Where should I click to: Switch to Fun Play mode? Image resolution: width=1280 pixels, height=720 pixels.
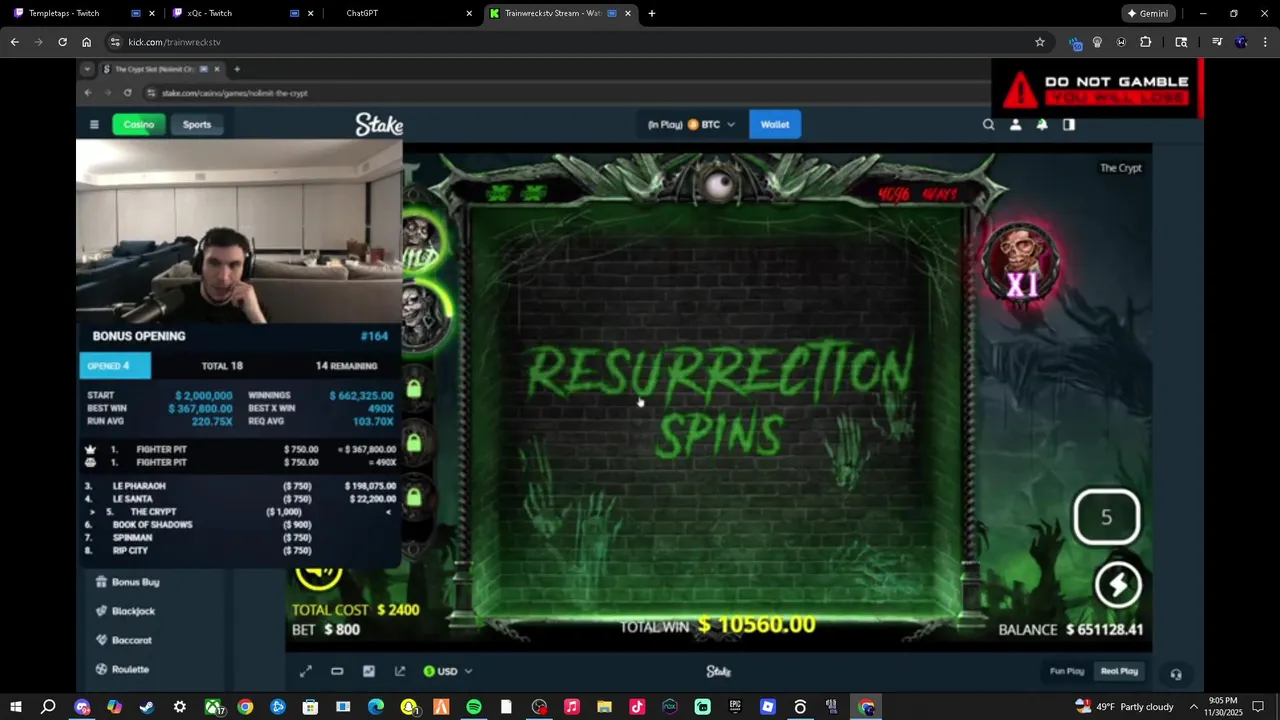(x=1067, y=671)
